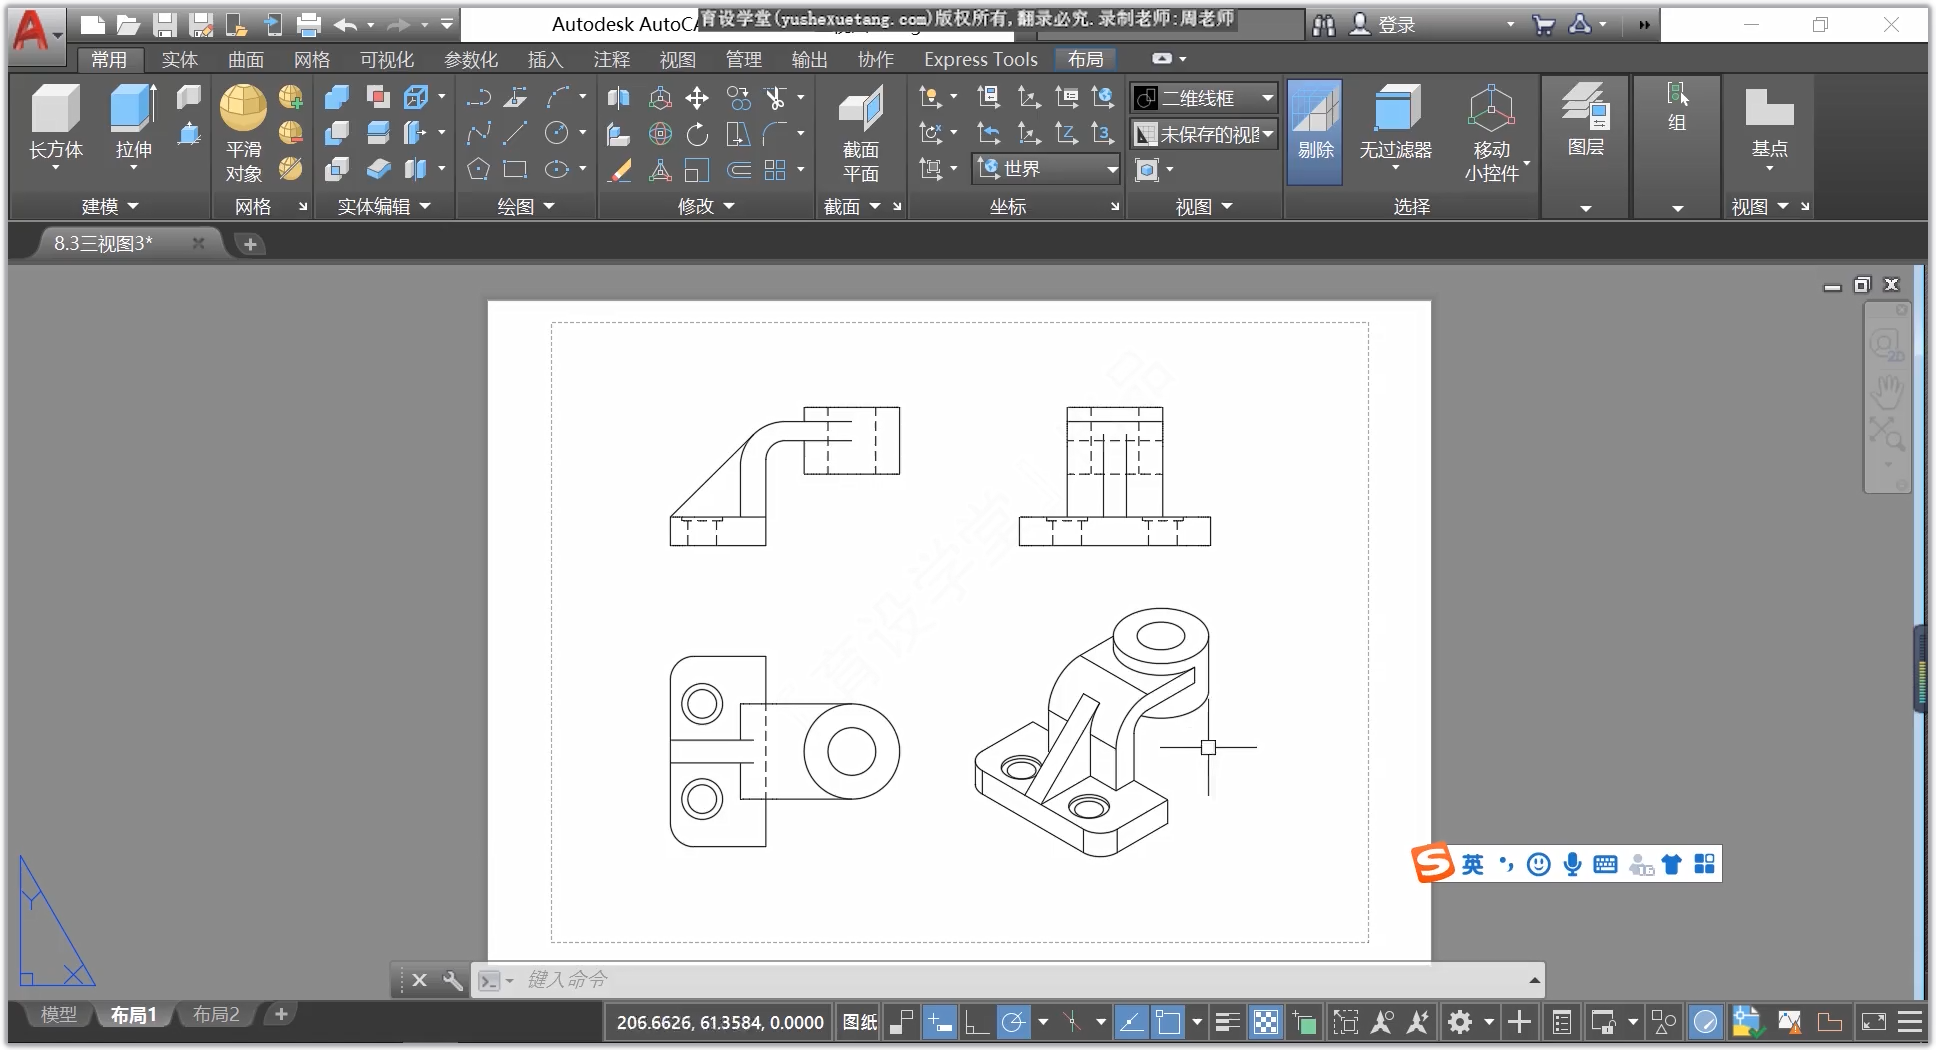Click the Array grid icon in 修改
Image resolution: width=1936 pixels, height=1051 pixels.
pos(775,170)
